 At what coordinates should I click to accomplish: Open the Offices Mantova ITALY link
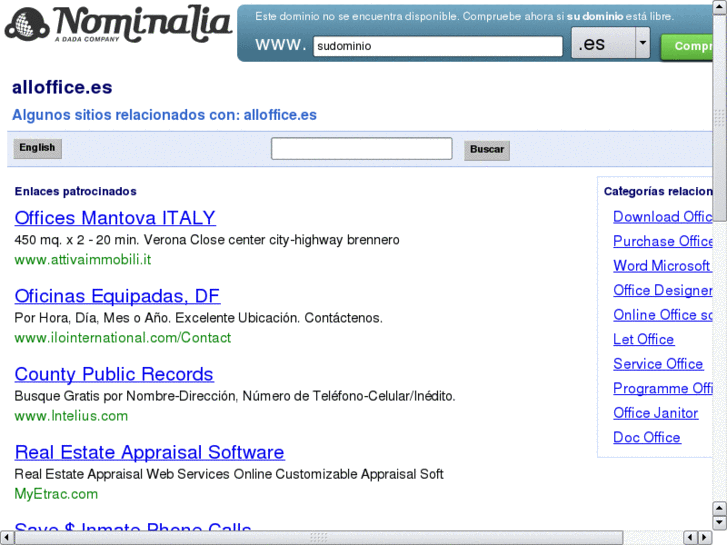click(x=115, y=218)
